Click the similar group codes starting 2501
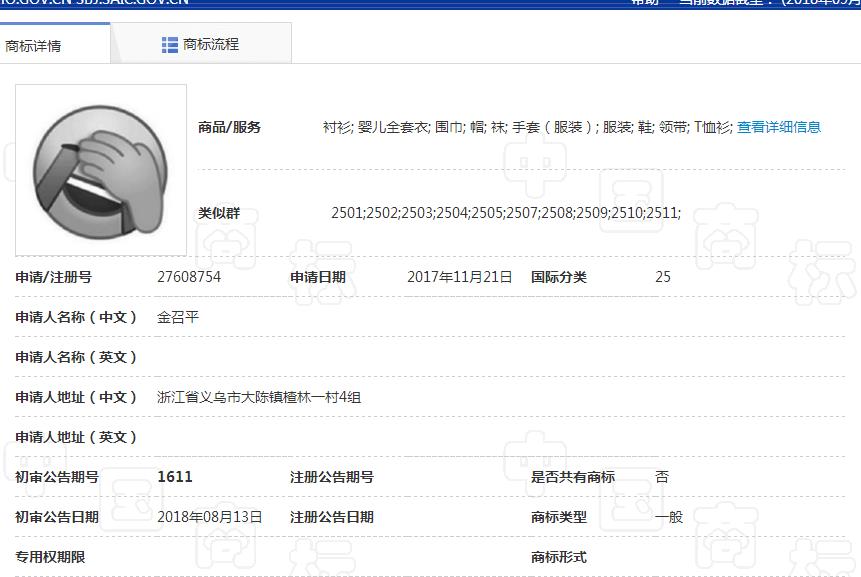861x577 pixels. click(x=505, y=213)
